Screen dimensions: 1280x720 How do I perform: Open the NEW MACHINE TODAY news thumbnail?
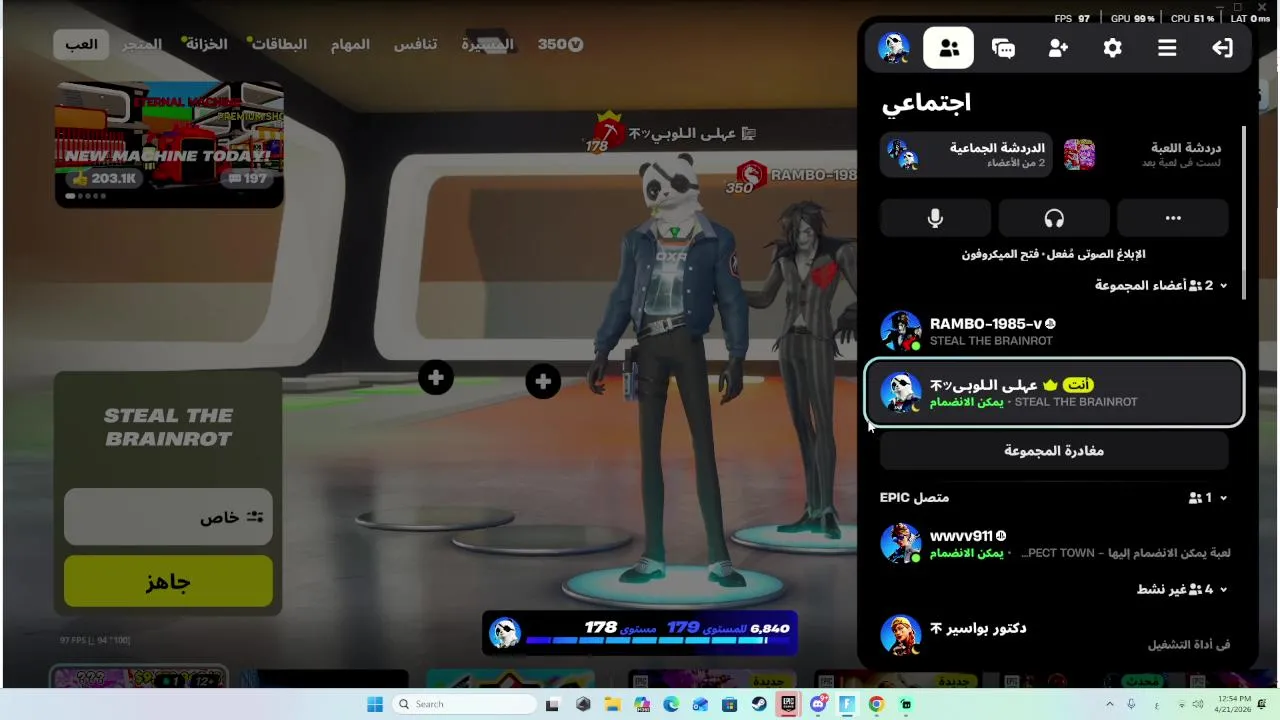click(x=169, y=145)
